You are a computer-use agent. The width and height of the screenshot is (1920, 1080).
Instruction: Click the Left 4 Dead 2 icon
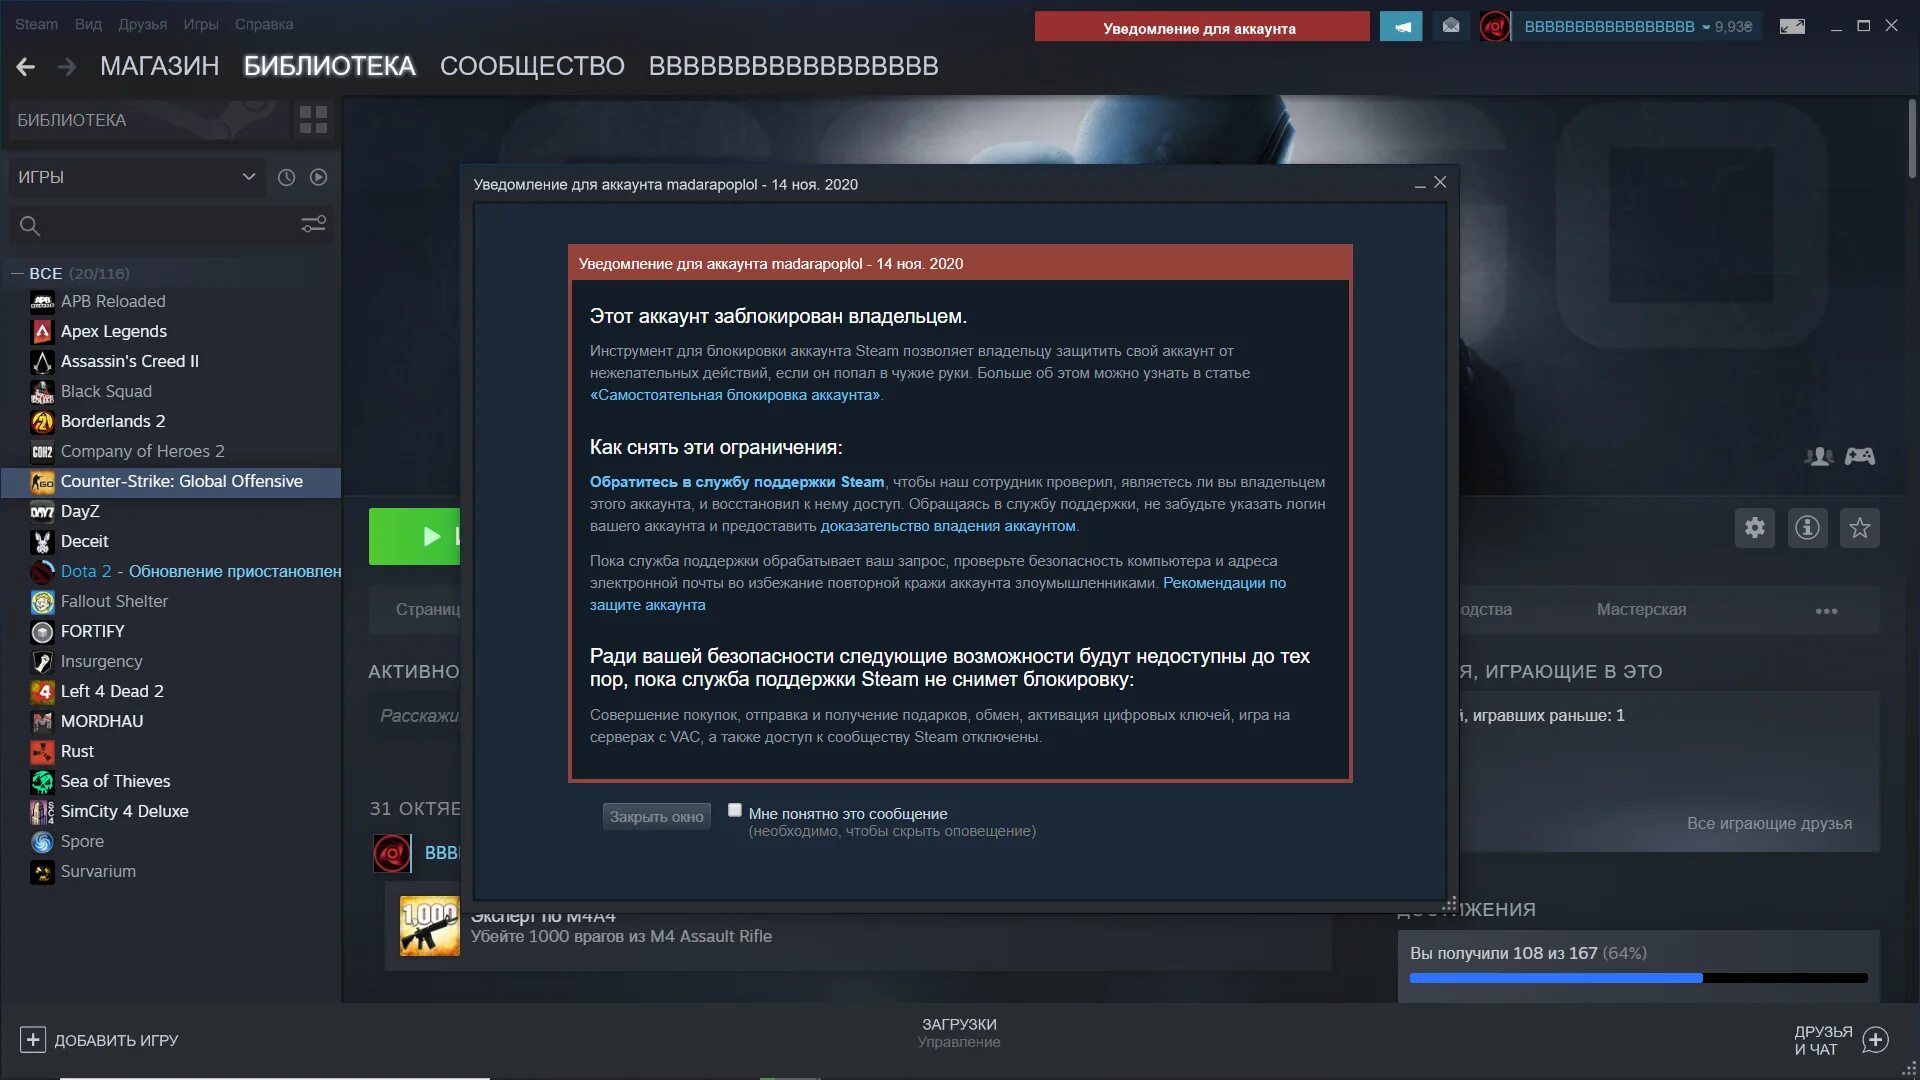point(42,691)
